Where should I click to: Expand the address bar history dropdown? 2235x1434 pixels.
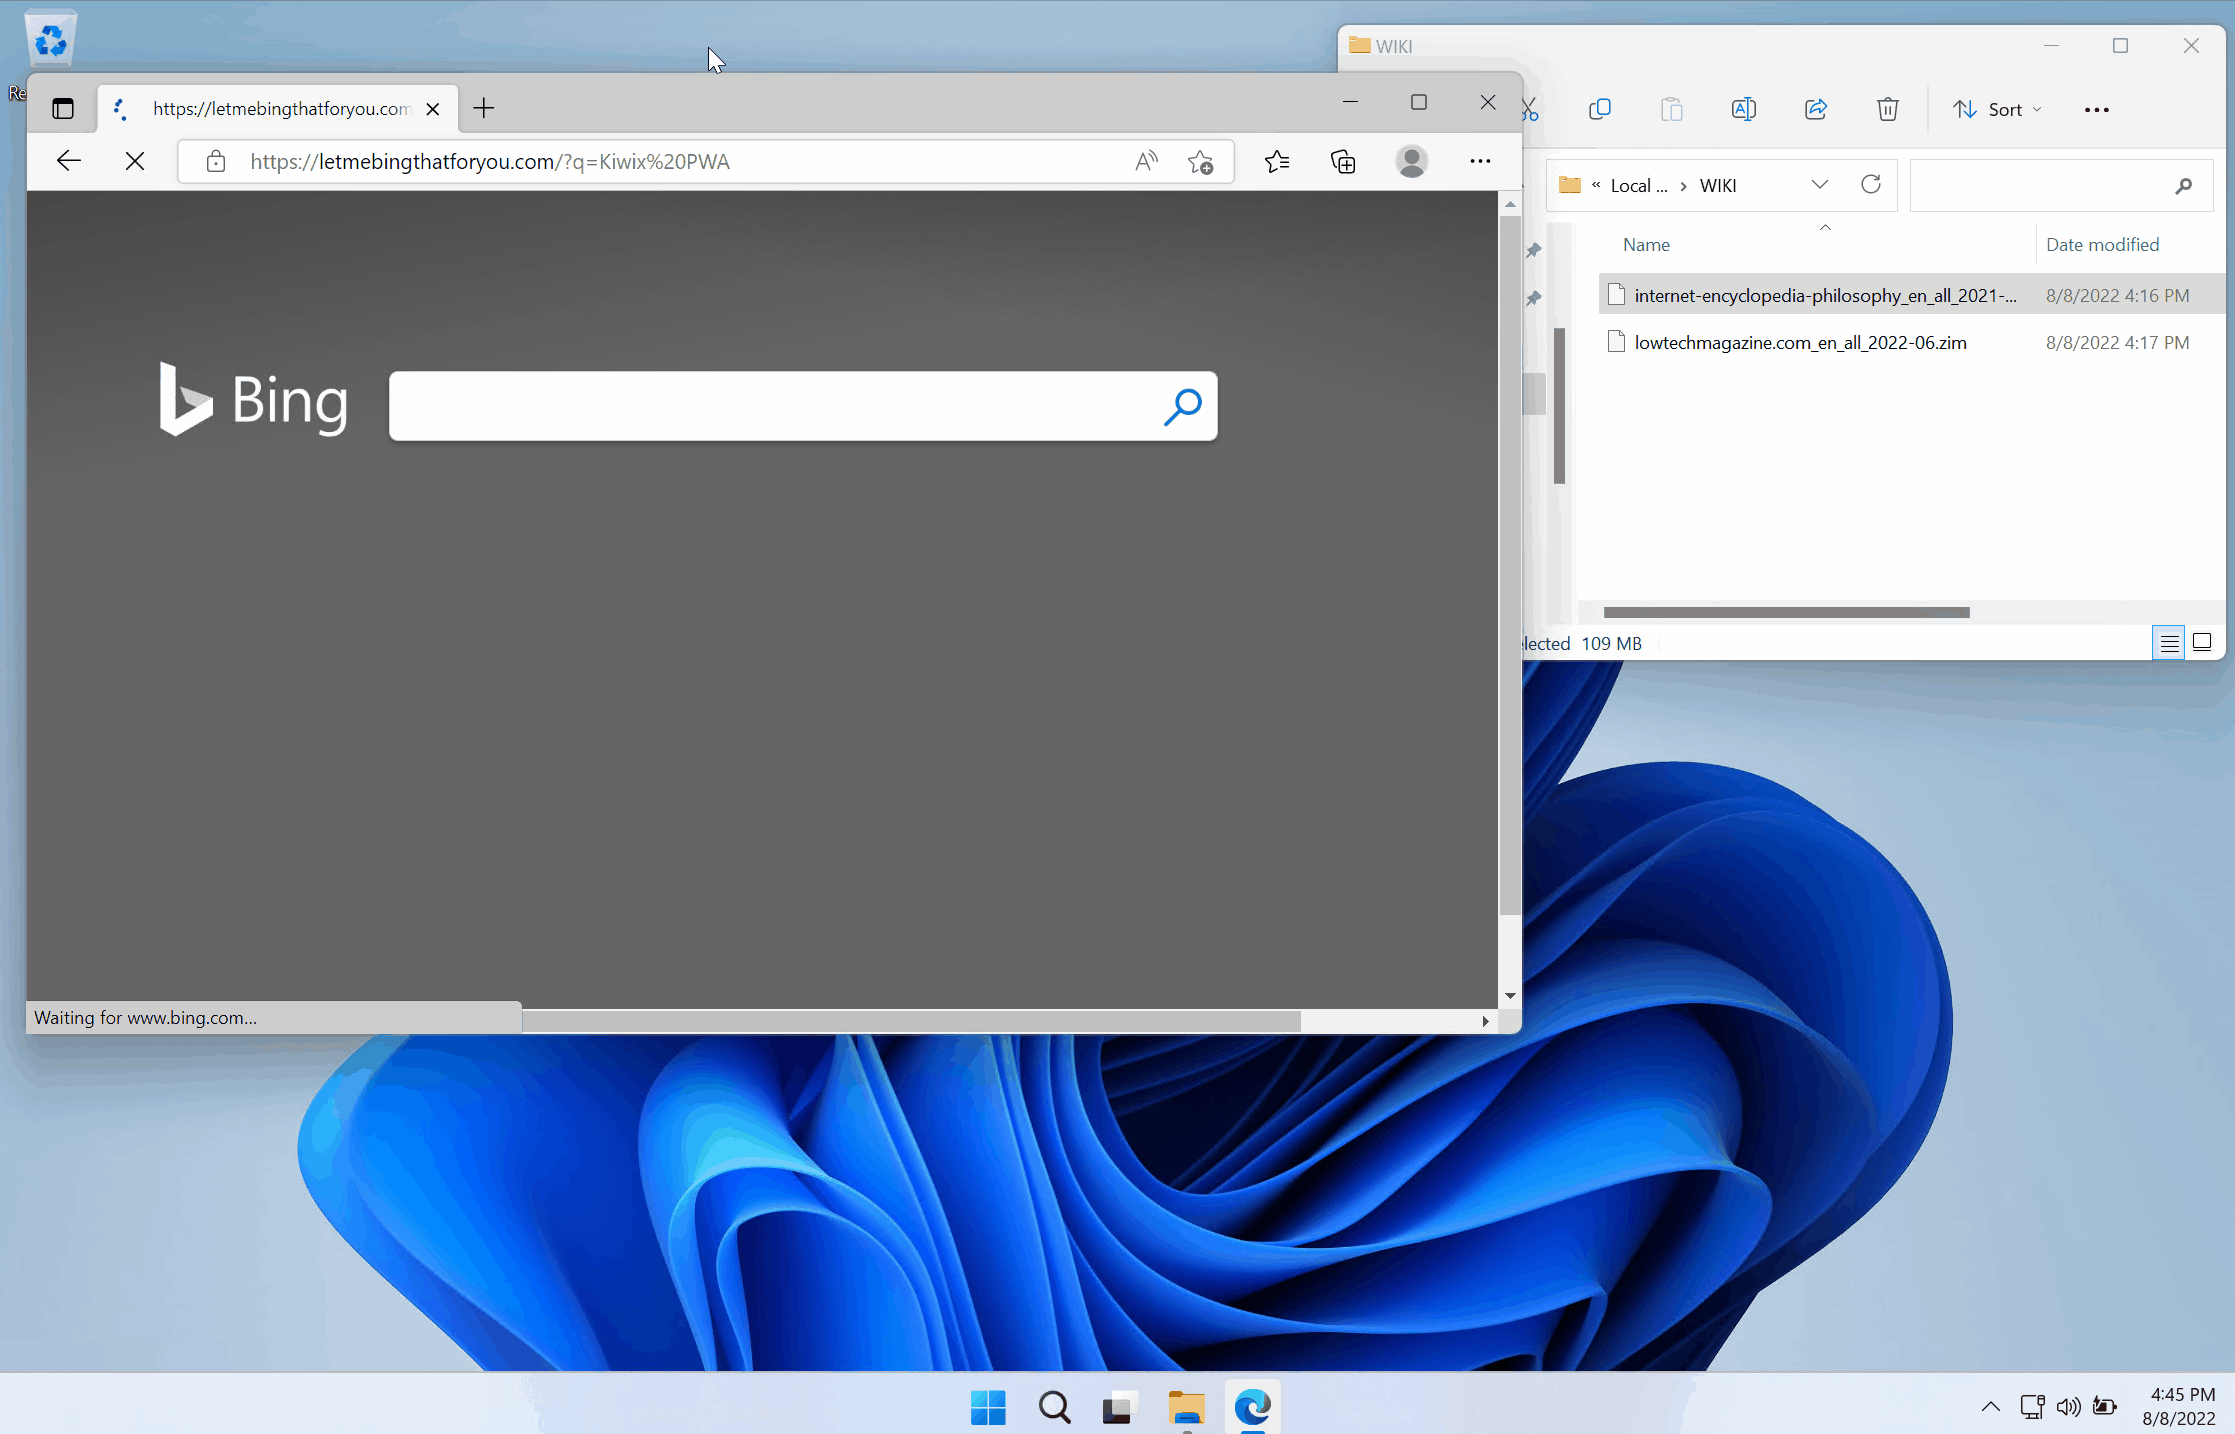click(x=1820, y=184)
